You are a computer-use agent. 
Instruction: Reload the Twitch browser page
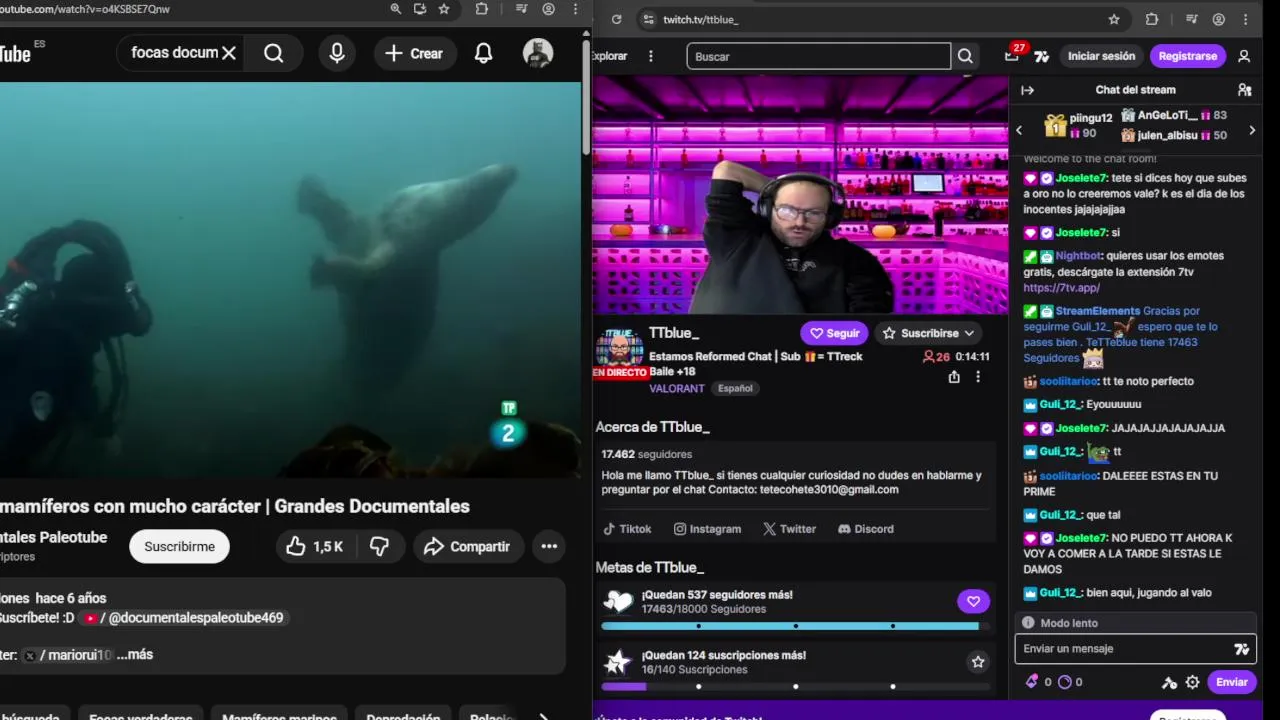pos(616,19)
